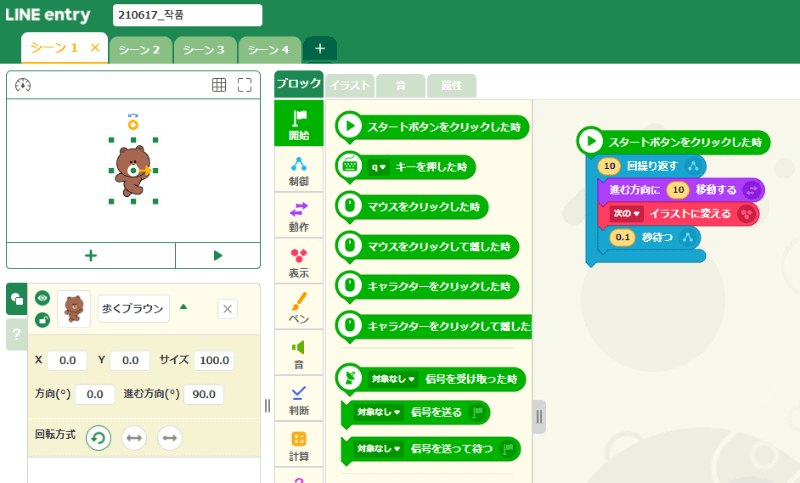Open the q key dropdown in palette block
Screen dimensions: 800x483
point(379,167)
